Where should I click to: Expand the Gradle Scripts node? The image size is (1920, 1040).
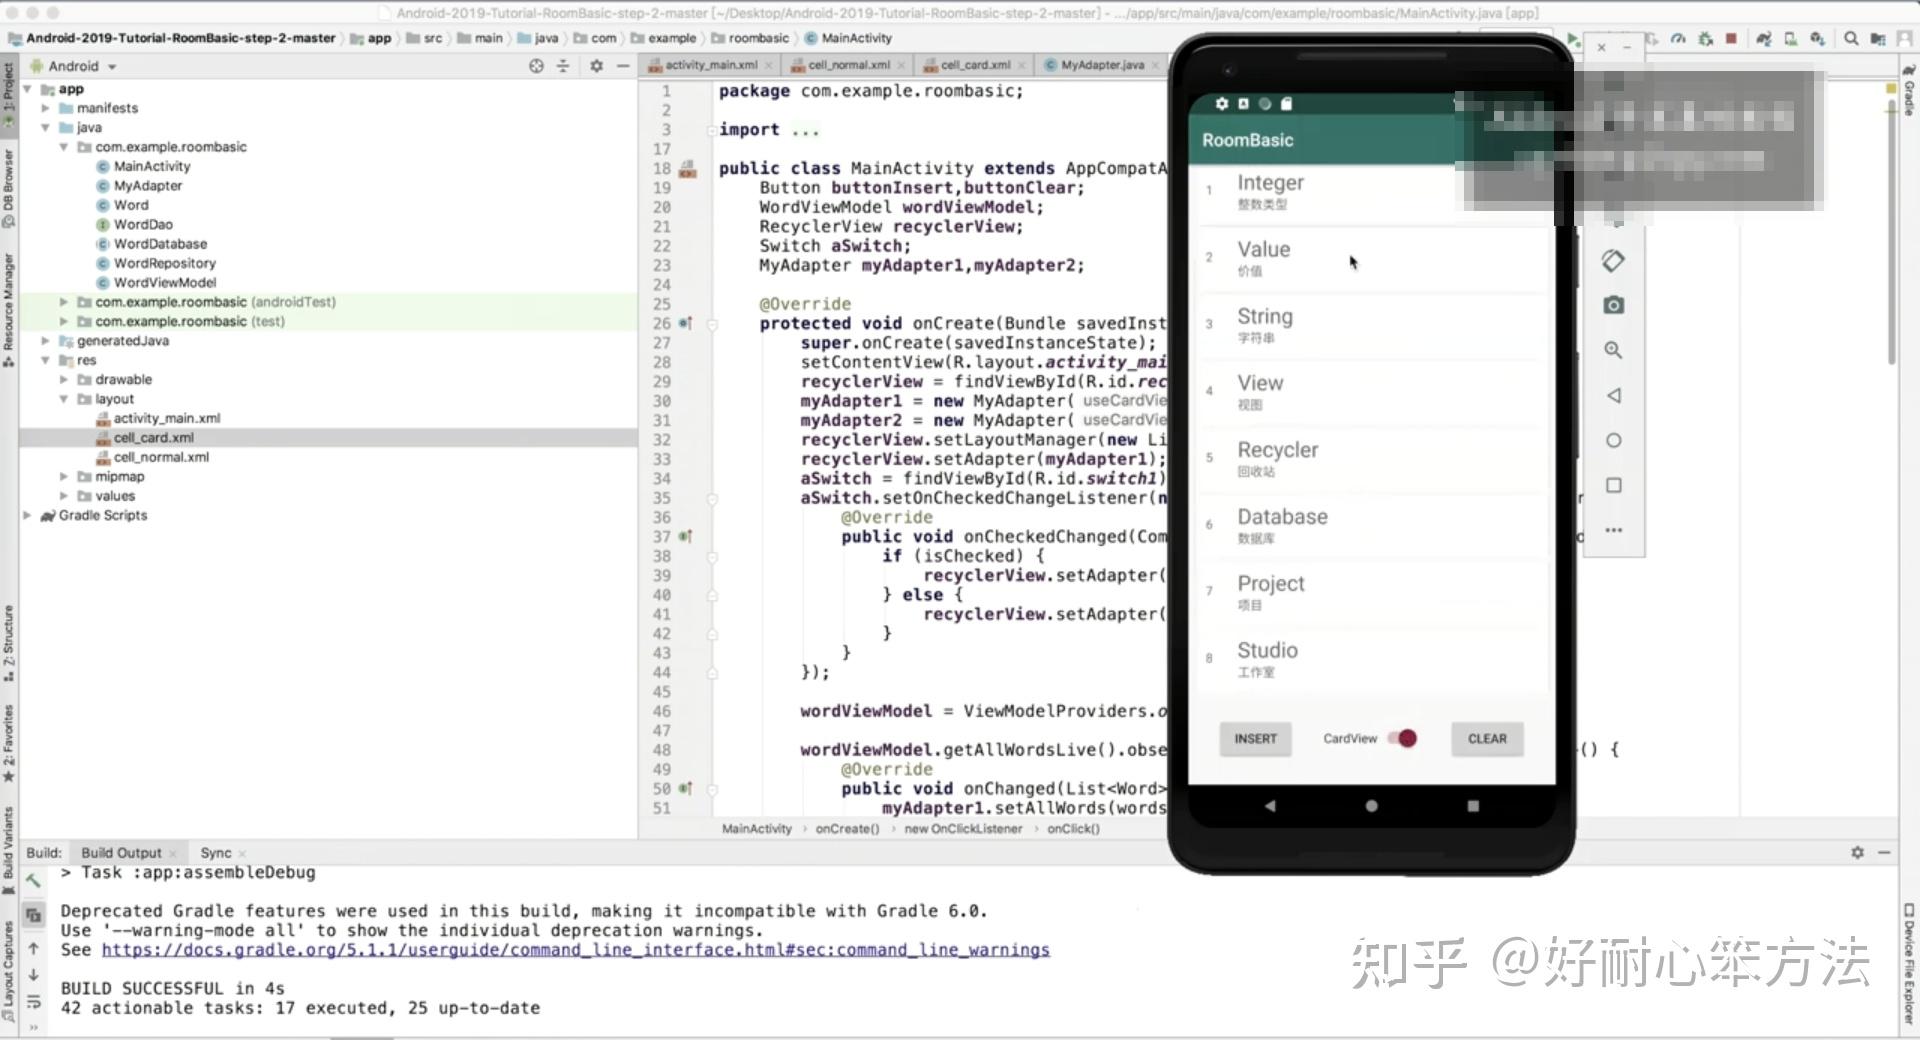pos(27,515)
